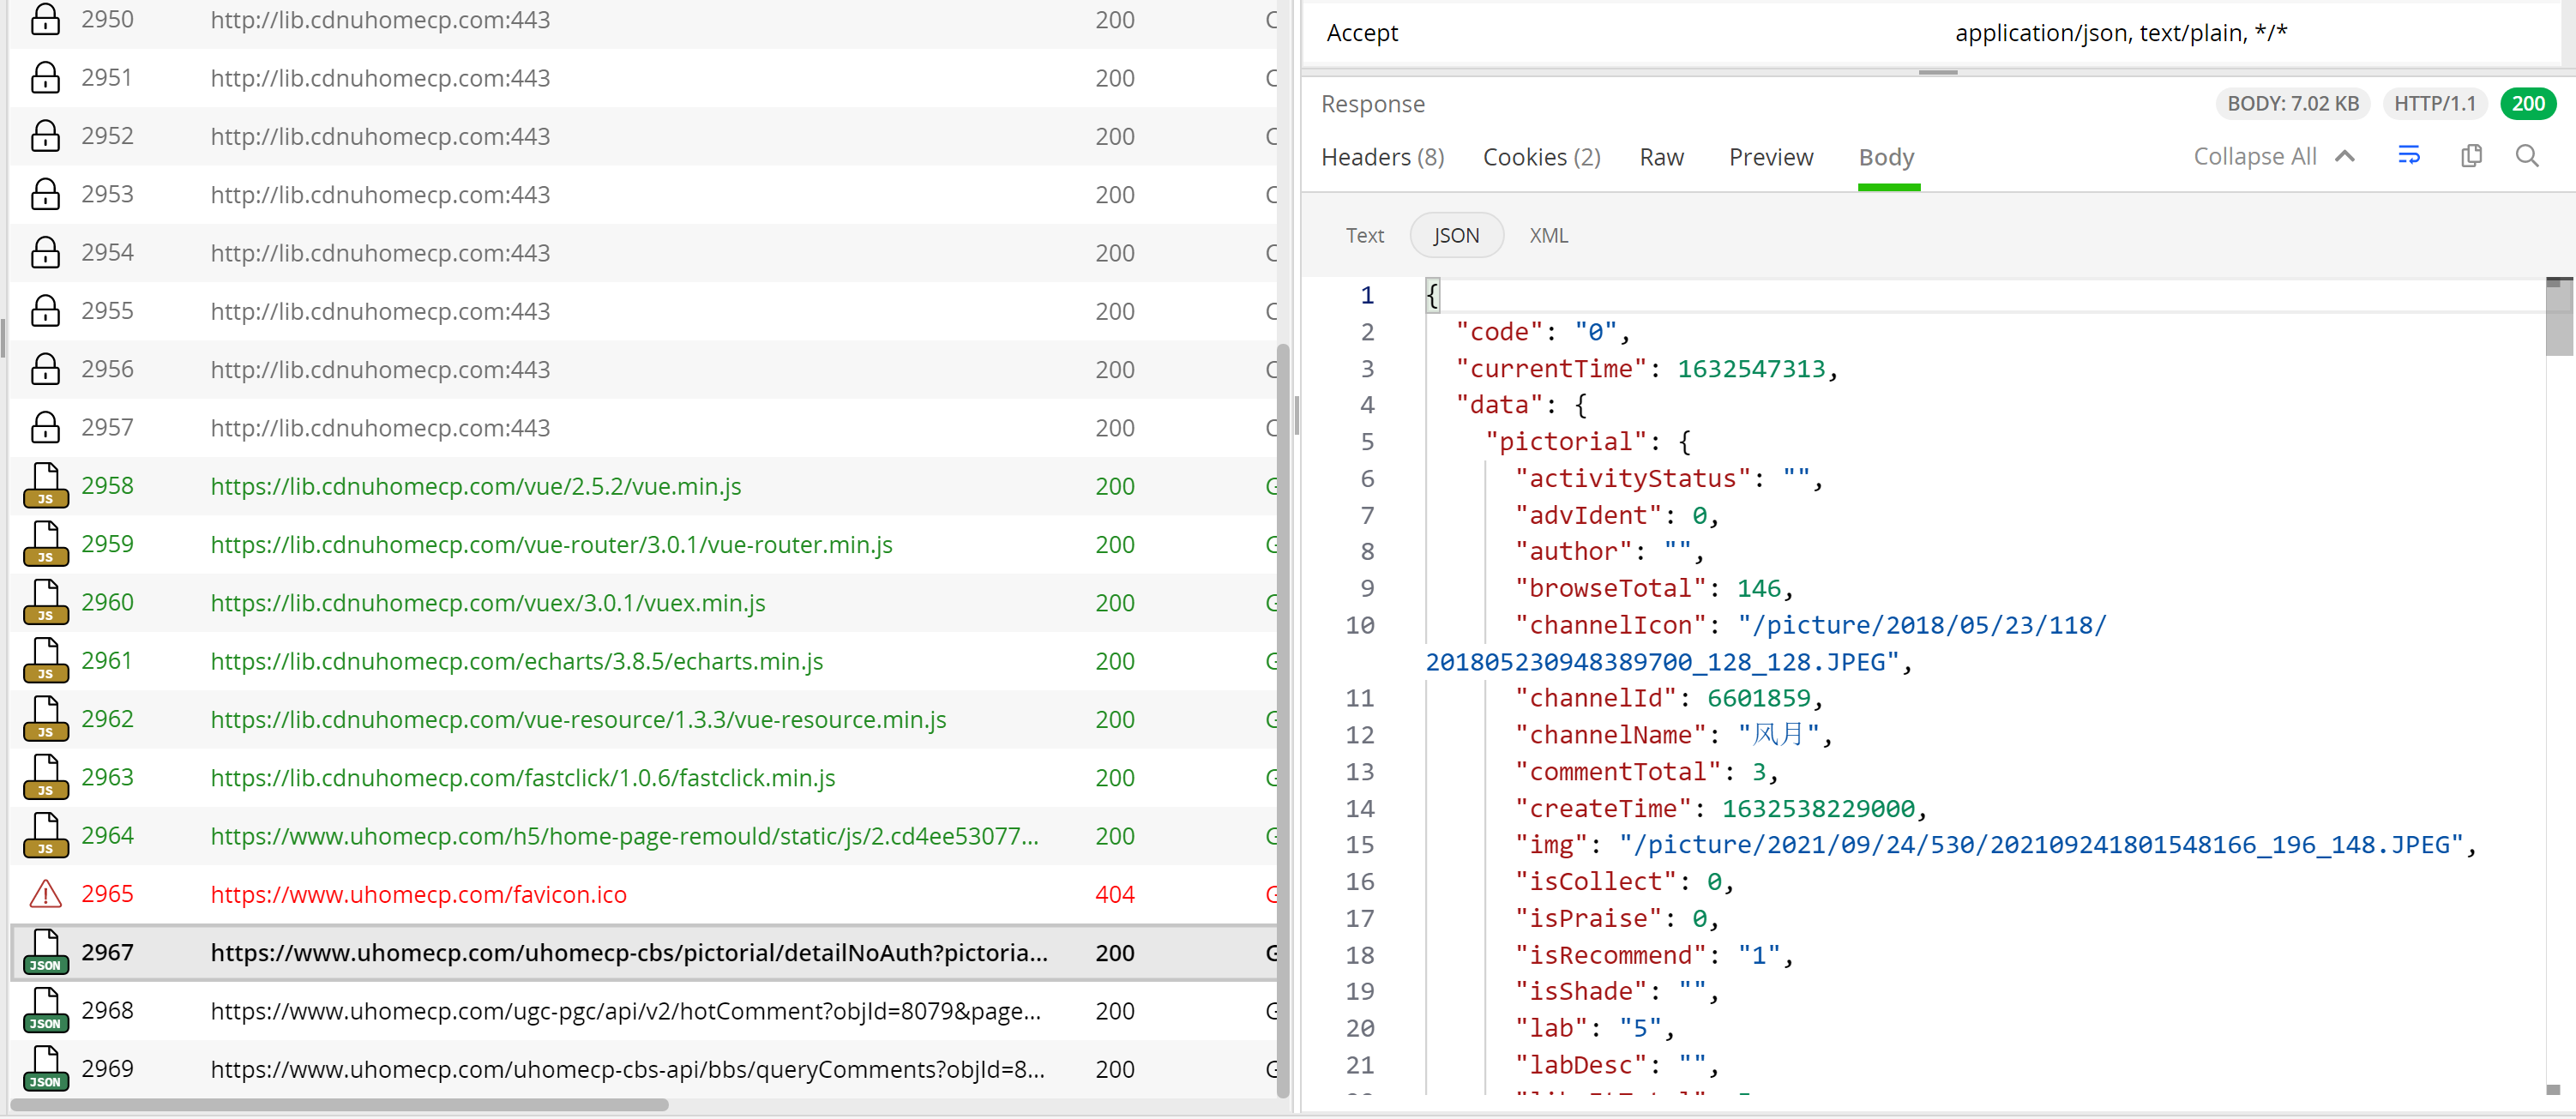Click Collapse All in response viewer
The image size is (2576, 1119).
click(x=2254, y=156)
